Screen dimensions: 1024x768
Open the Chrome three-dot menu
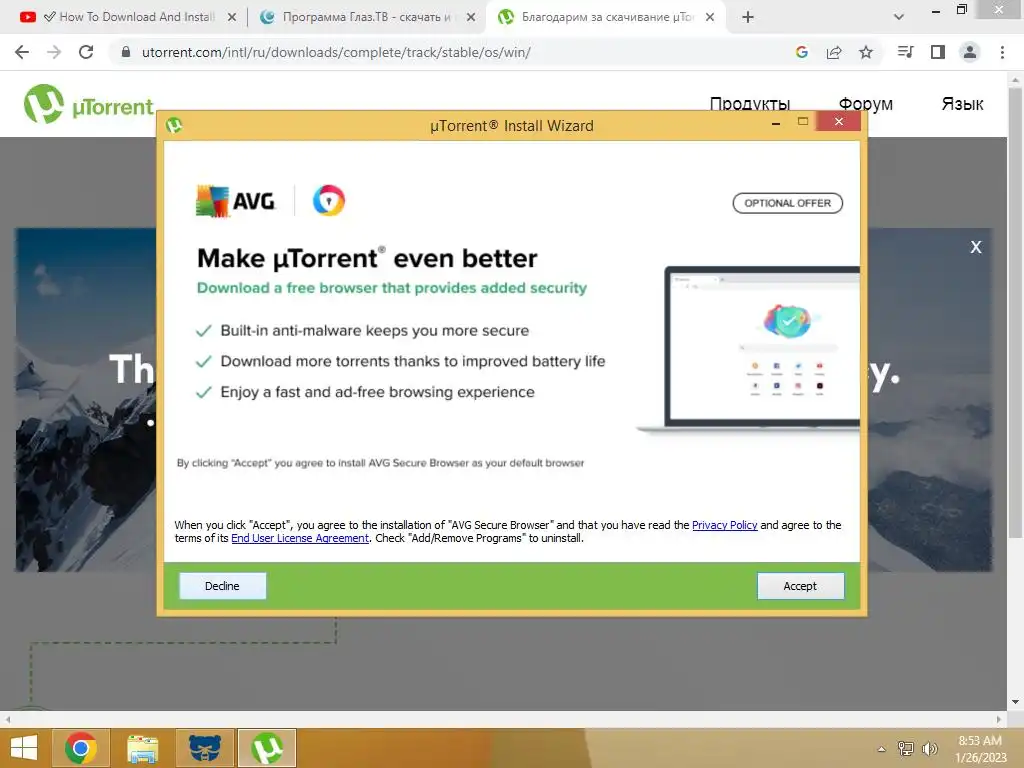click(1002, 52)
